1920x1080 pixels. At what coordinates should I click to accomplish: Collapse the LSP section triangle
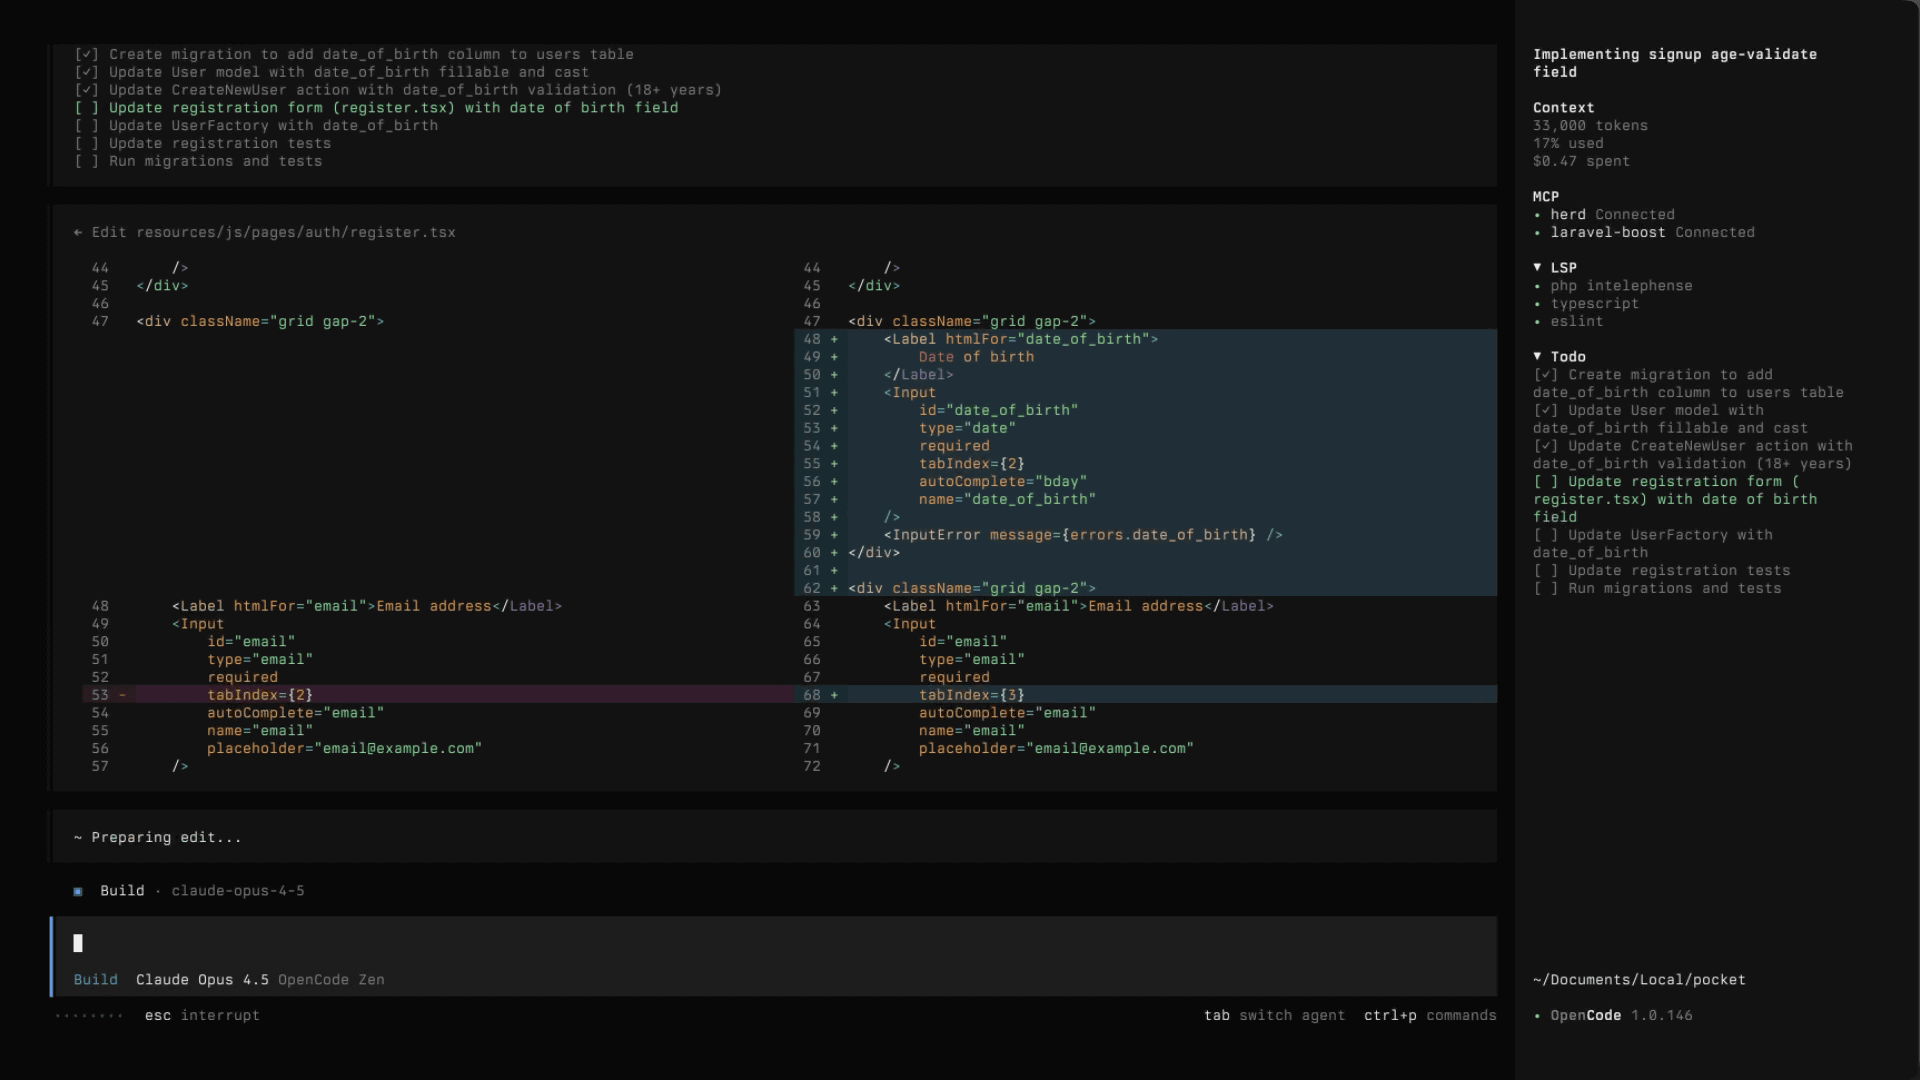pyautogui.click(x=1537, y=267)
